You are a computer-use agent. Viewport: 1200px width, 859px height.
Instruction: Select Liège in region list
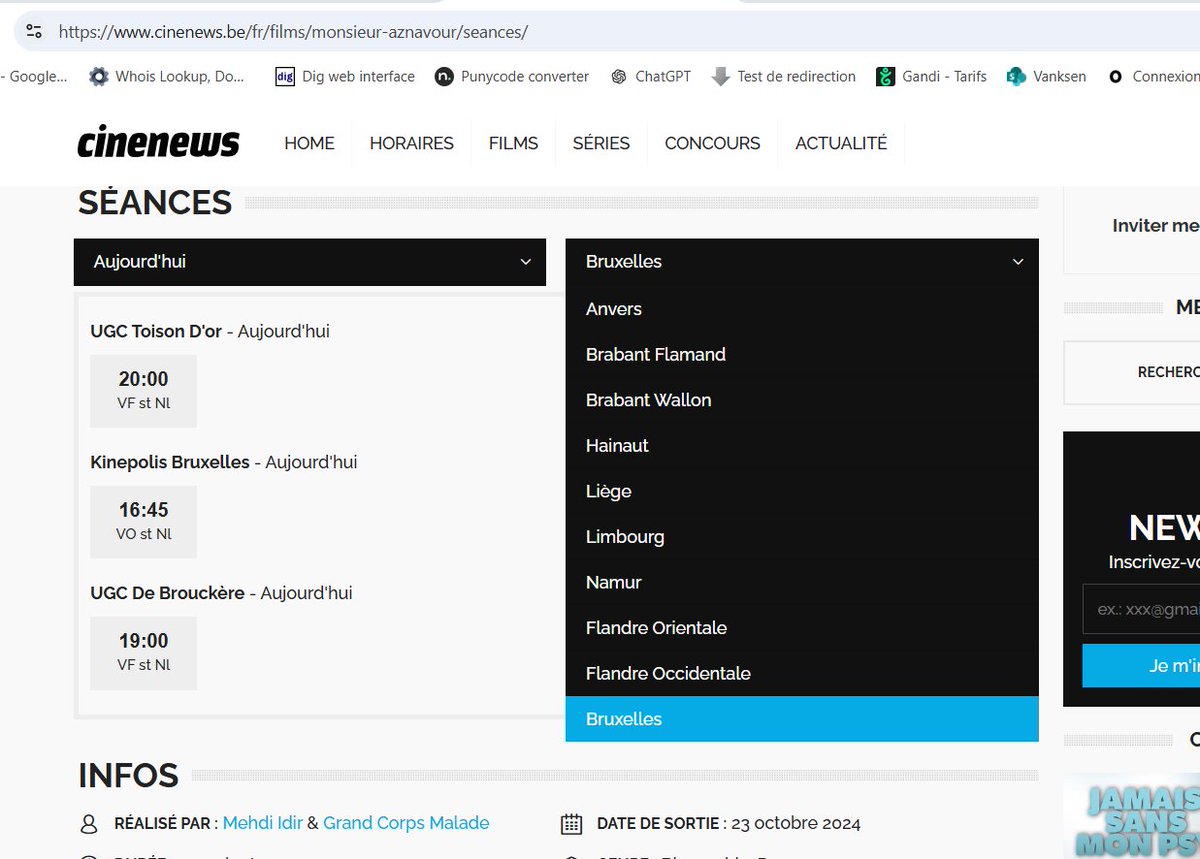point(802,491)
